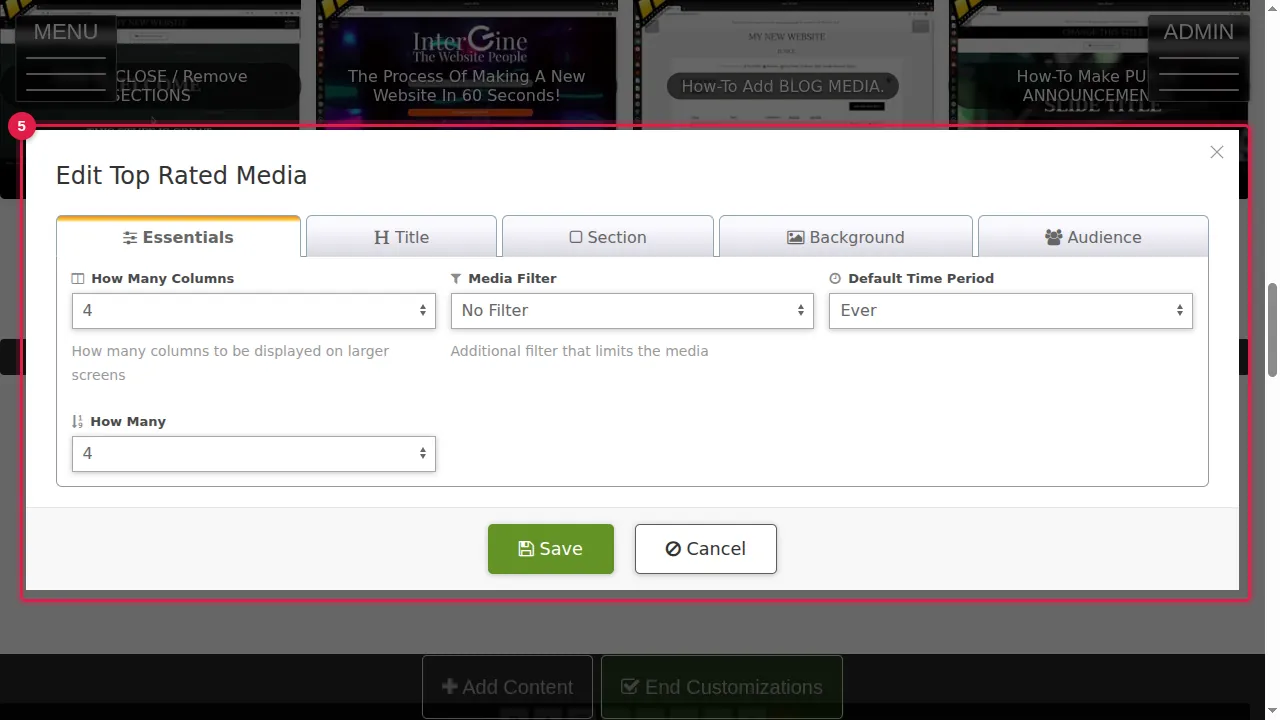The height and width of the screenshot is (720, 1280).
Task: Click the Cancel button
Action: click(706, 549)
